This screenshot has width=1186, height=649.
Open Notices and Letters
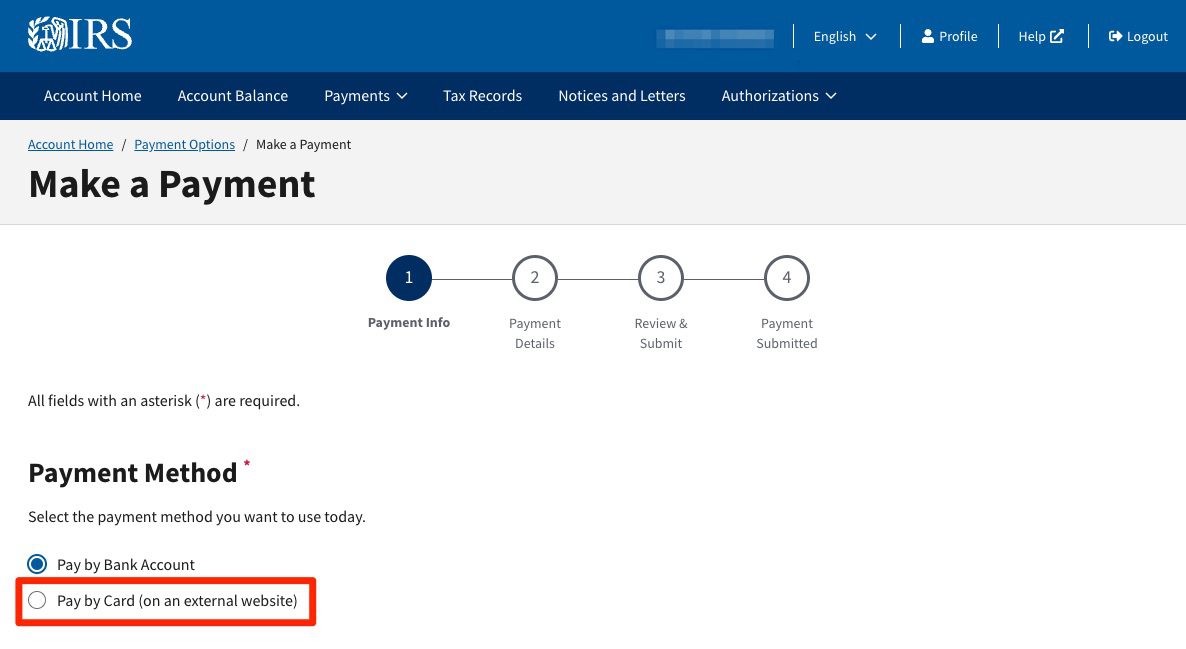tap(621, 95)
